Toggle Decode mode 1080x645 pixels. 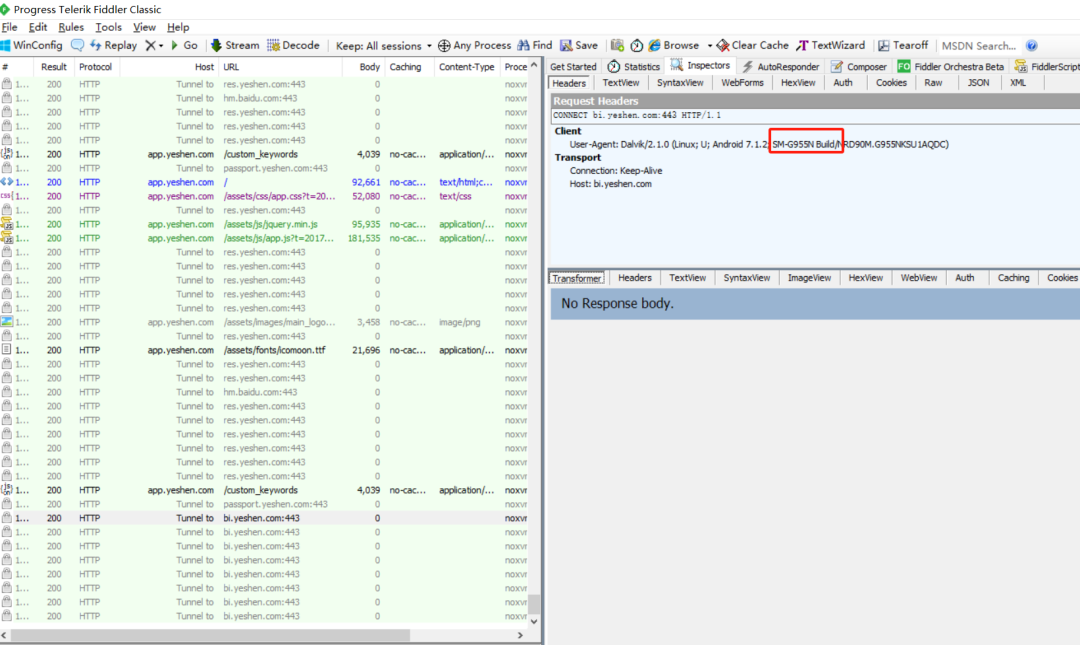coord(293,45)
